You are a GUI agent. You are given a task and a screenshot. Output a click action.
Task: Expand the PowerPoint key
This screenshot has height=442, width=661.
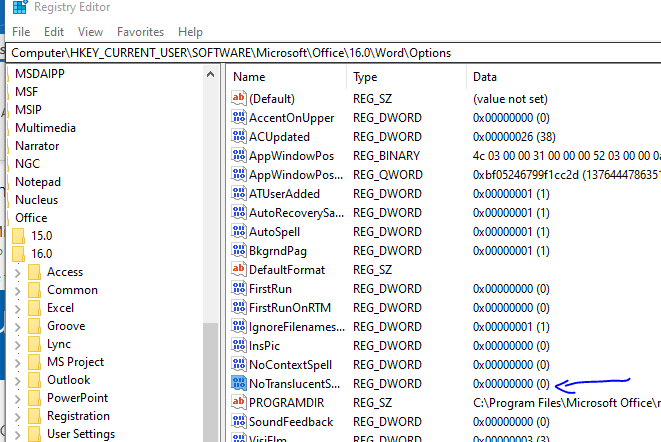click(17, 399)
